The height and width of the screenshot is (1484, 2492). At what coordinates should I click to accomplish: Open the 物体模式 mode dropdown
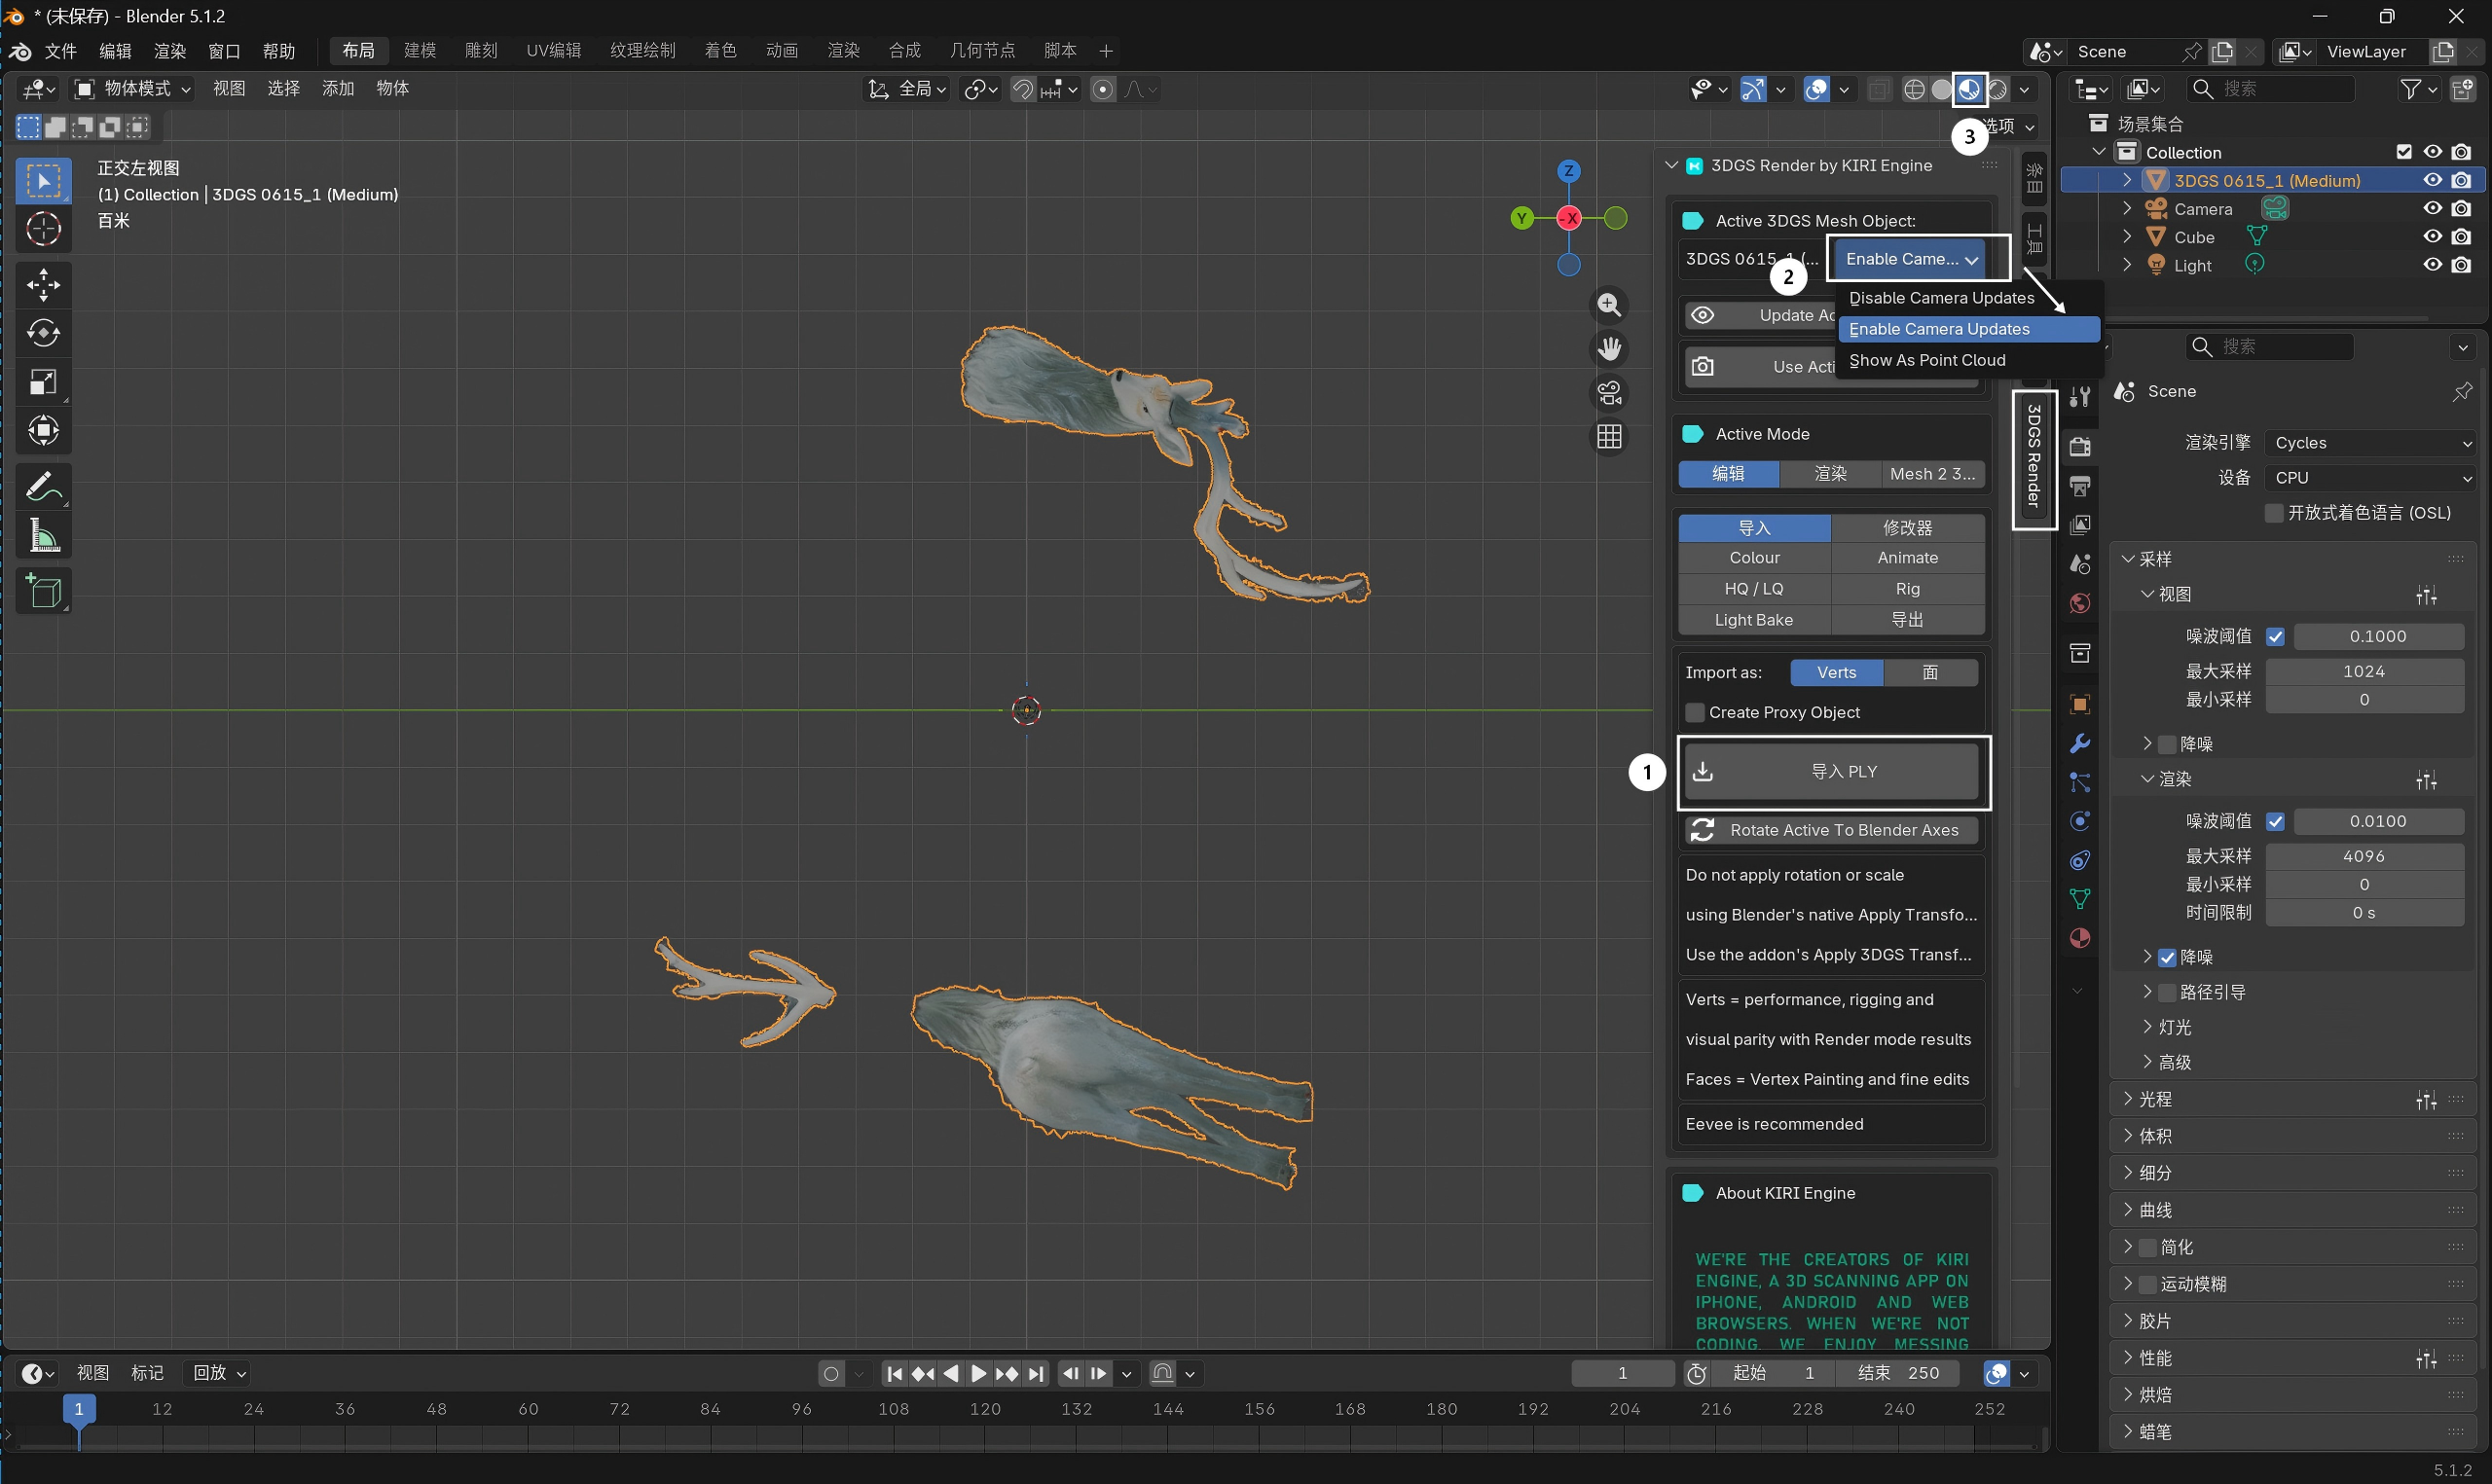pos(132,90)
